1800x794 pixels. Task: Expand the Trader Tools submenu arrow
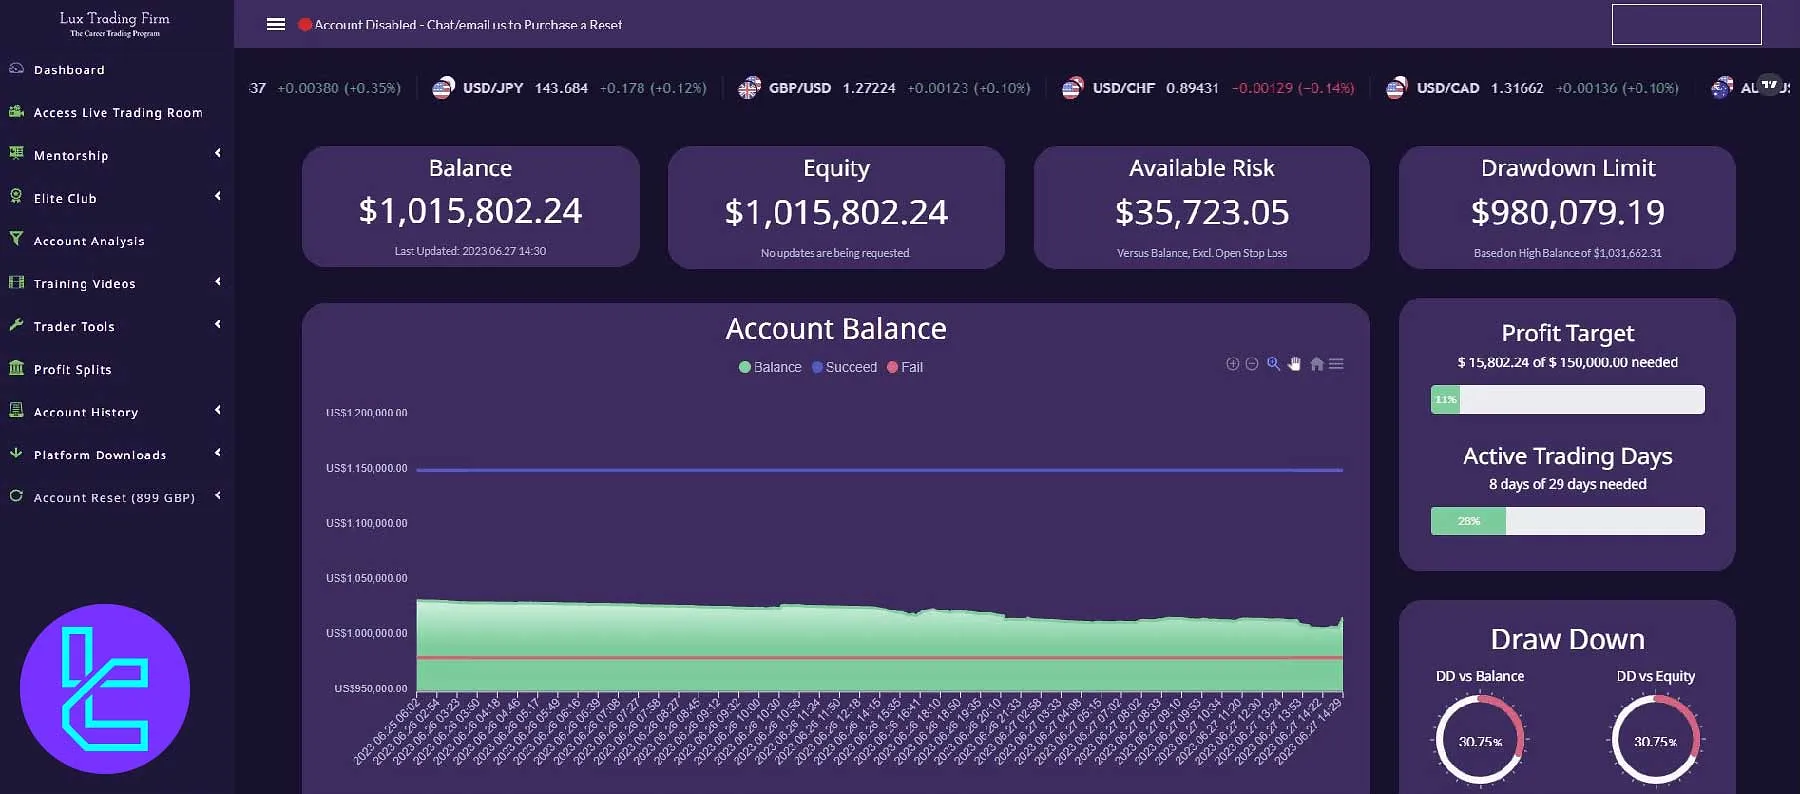click(218, 325)
